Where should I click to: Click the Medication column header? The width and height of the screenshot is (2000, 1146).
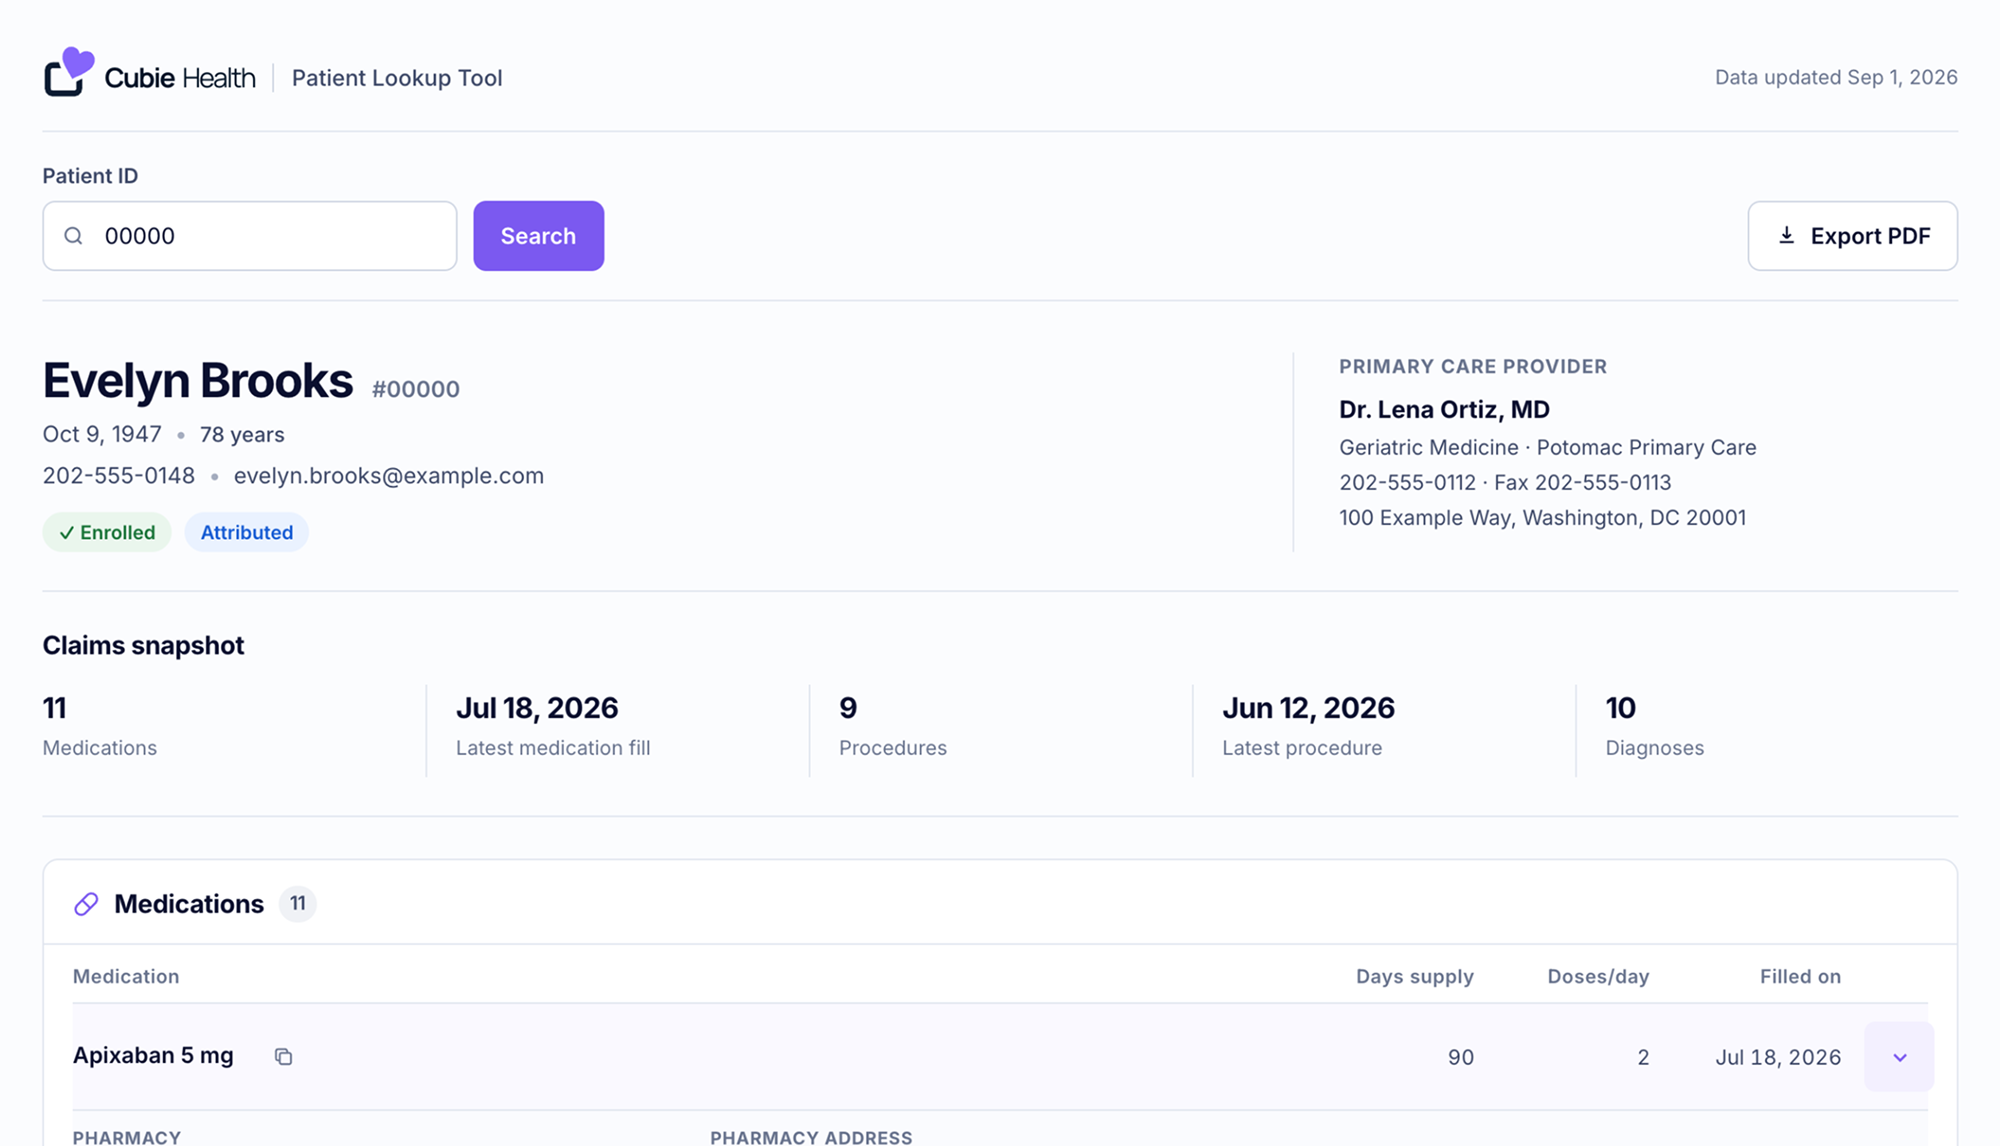pos(126,977)
